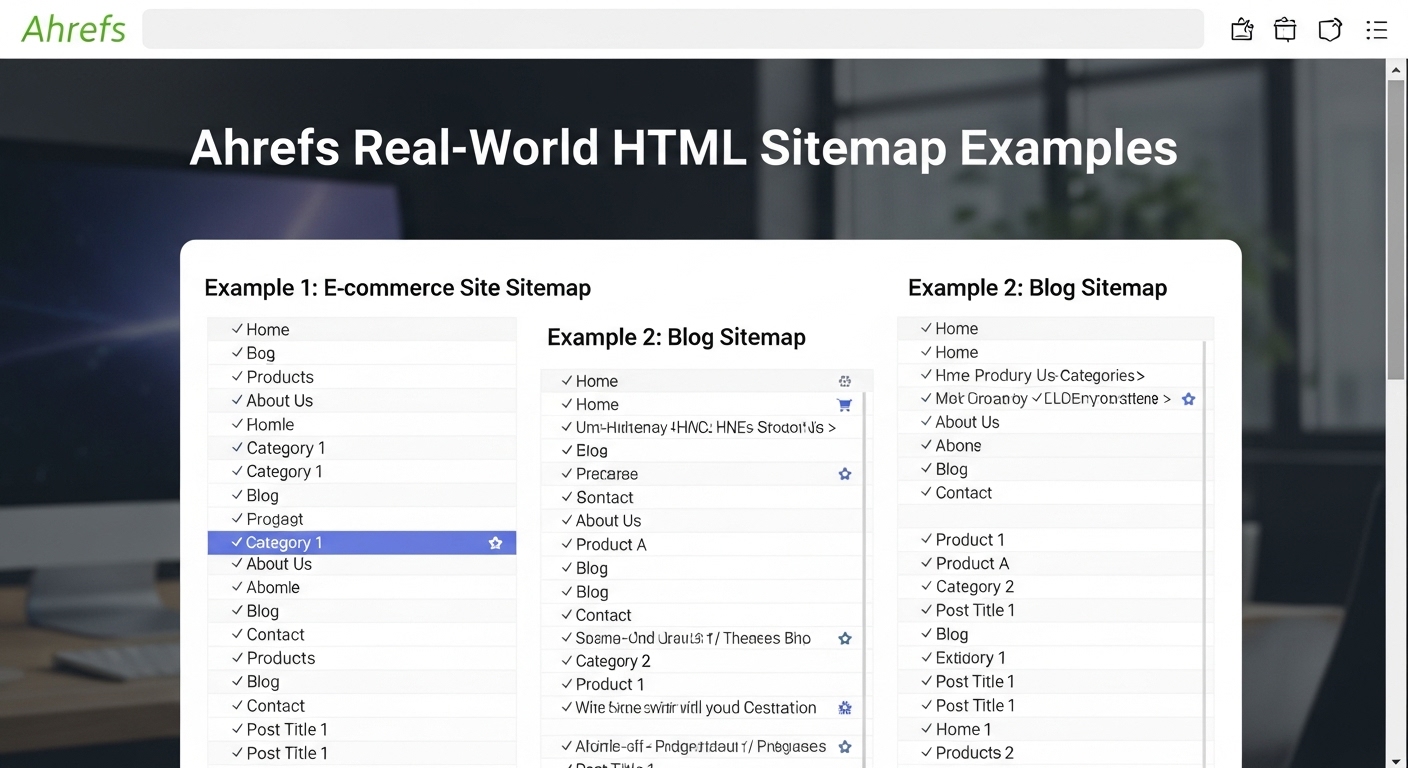The height and width of the screenshot is (768, 1408).
Task: Click the page's vertical scrollbar thumb
Action: 1397,229
